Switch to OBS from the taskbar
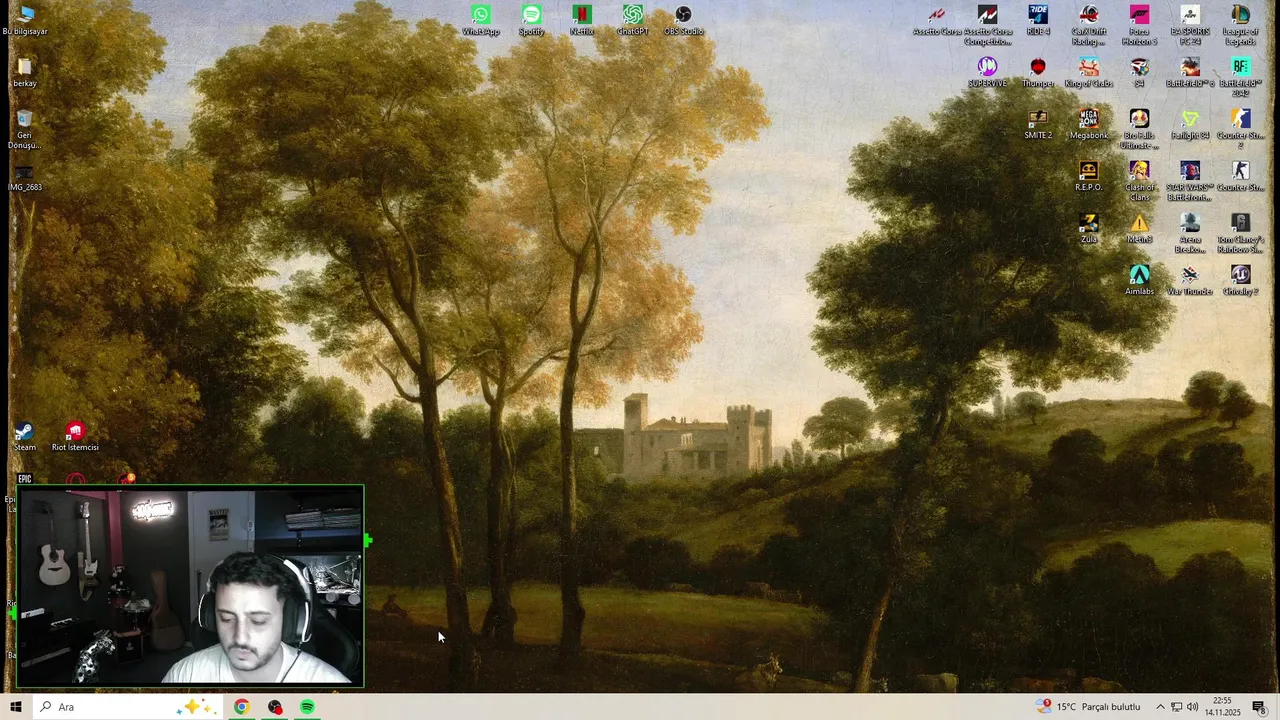Viewport: 1280px width, 720px height. (x=275, y=707)
